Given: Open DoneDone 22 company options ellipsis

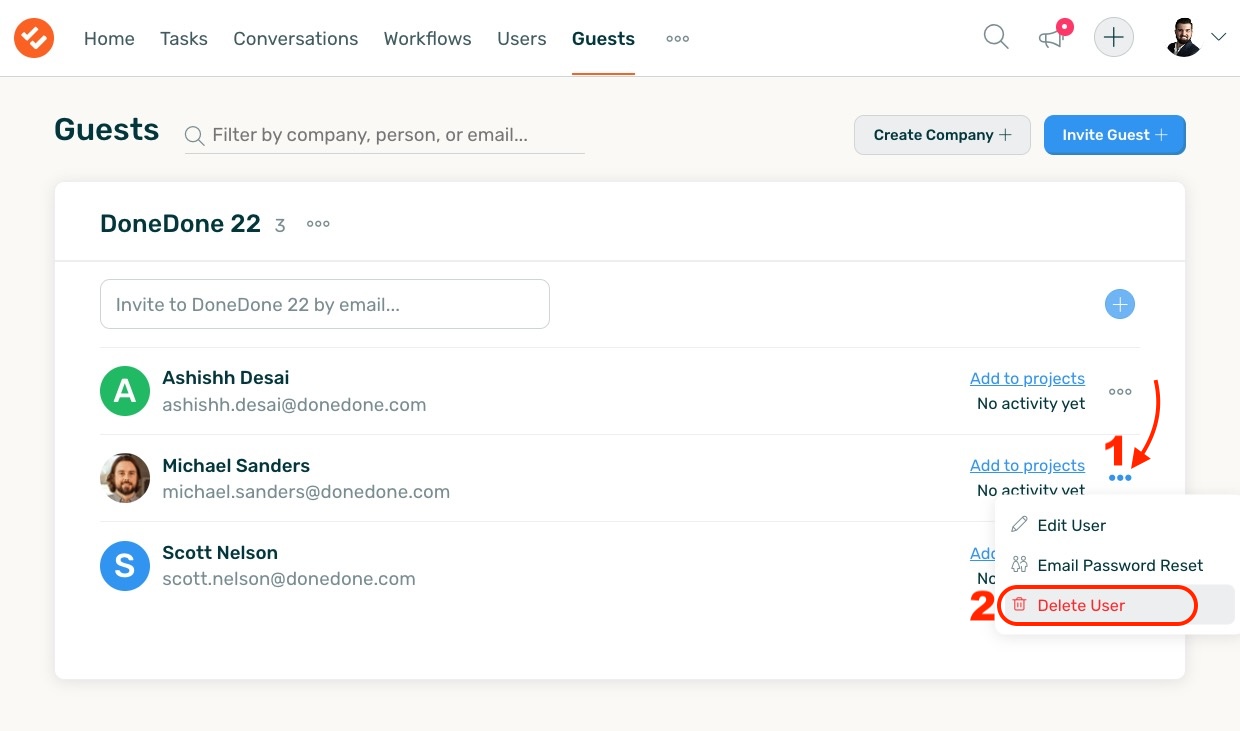Looking at the screenshot, I should 318,224.
